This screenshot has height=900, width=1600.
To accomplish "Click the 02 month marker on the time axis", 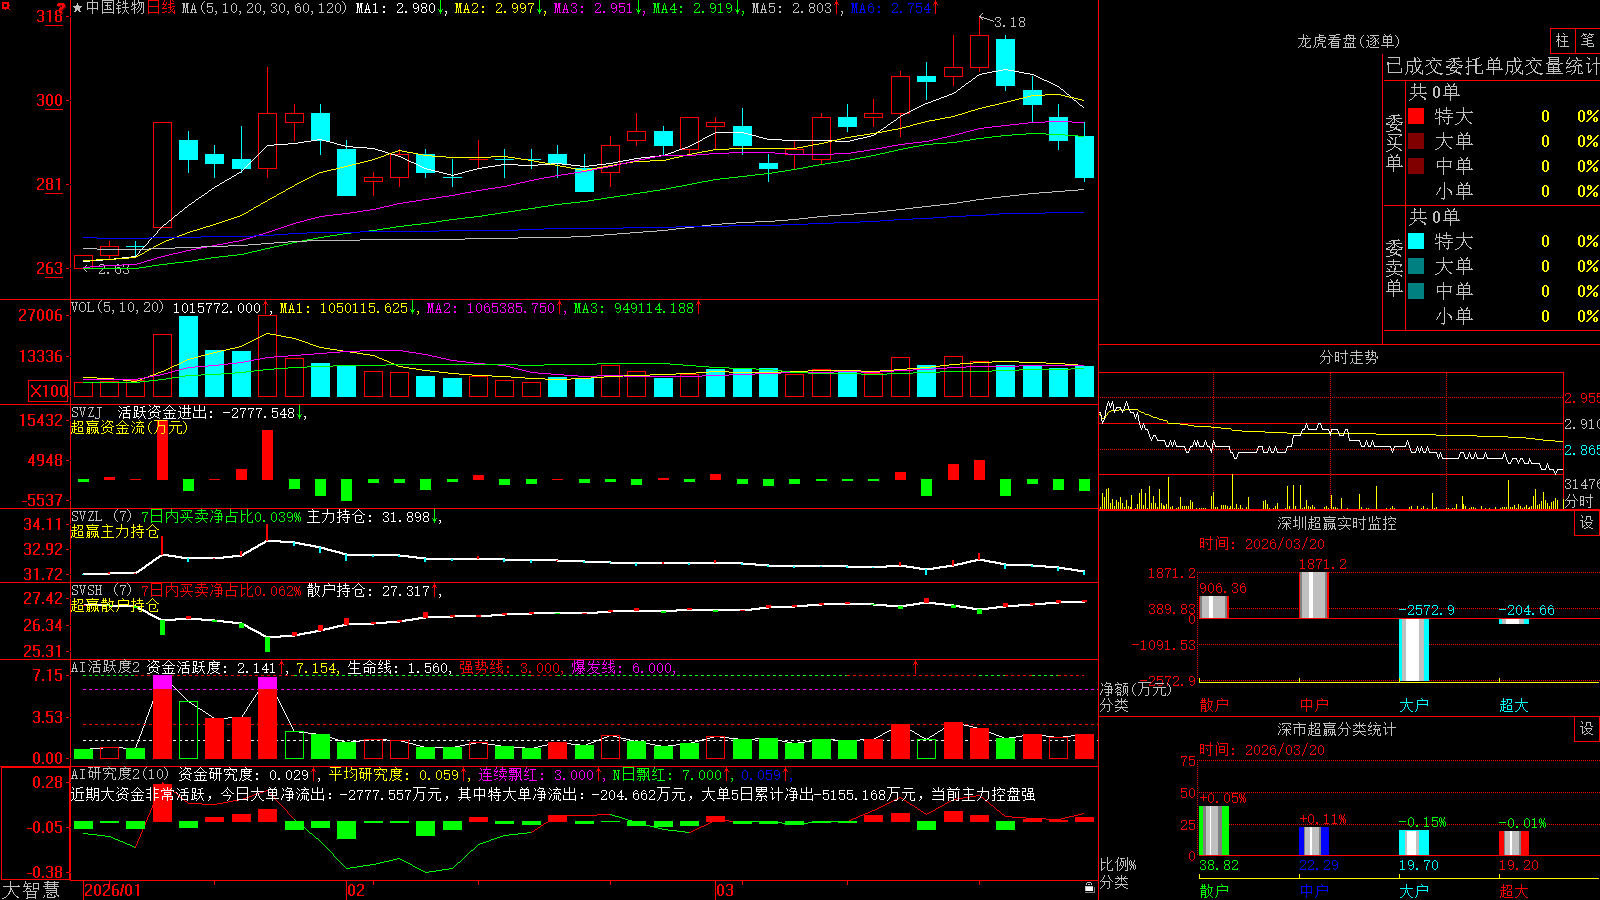I will pos(356,890).
